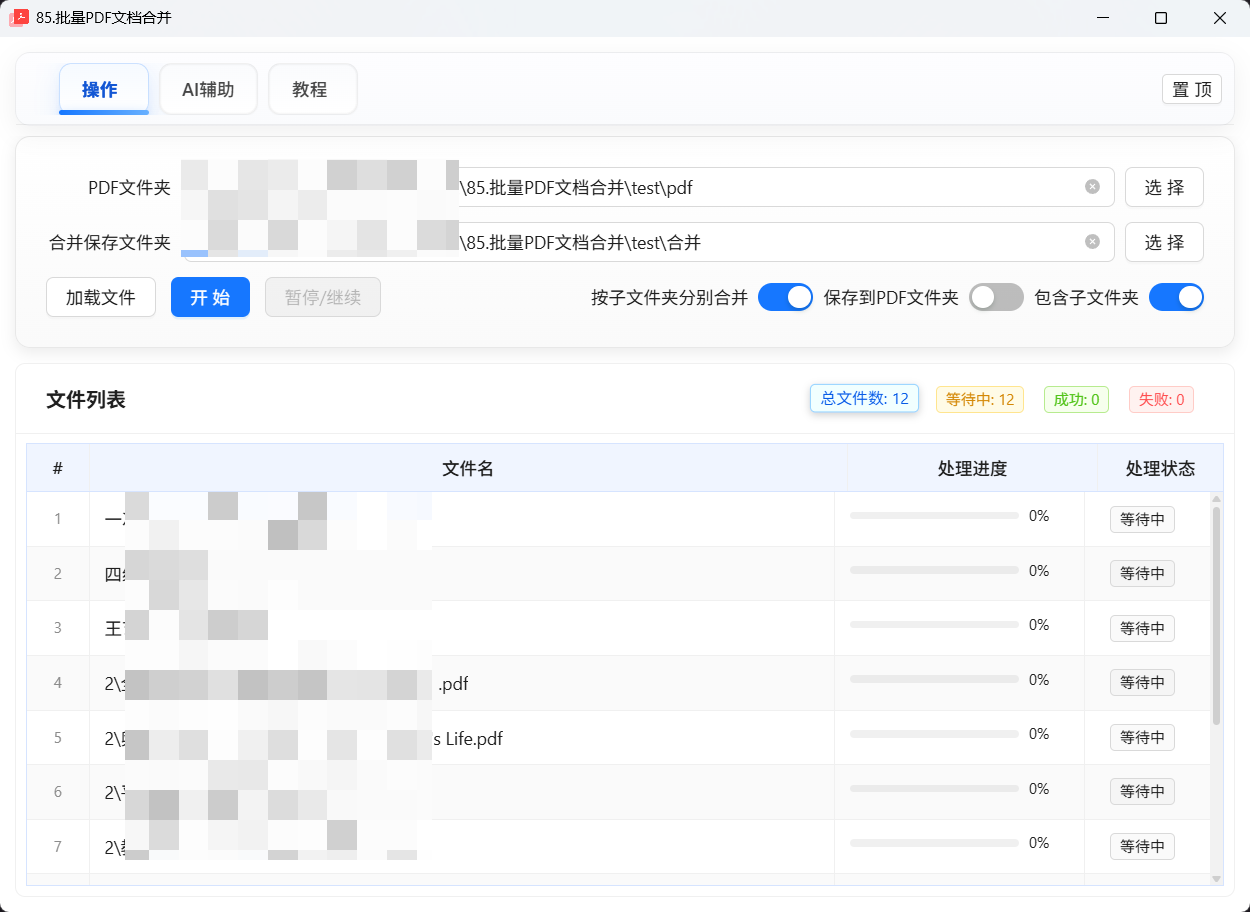Disable the 按子文件夹分别合并 toggle
The height and width of the screenshot is (912, 1250).
pos(785,297)
